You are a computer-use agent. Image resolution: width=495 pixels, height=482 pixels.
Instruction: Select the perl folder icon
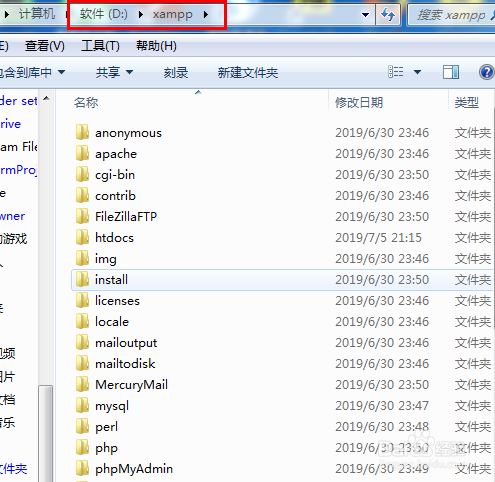(82, 427)
